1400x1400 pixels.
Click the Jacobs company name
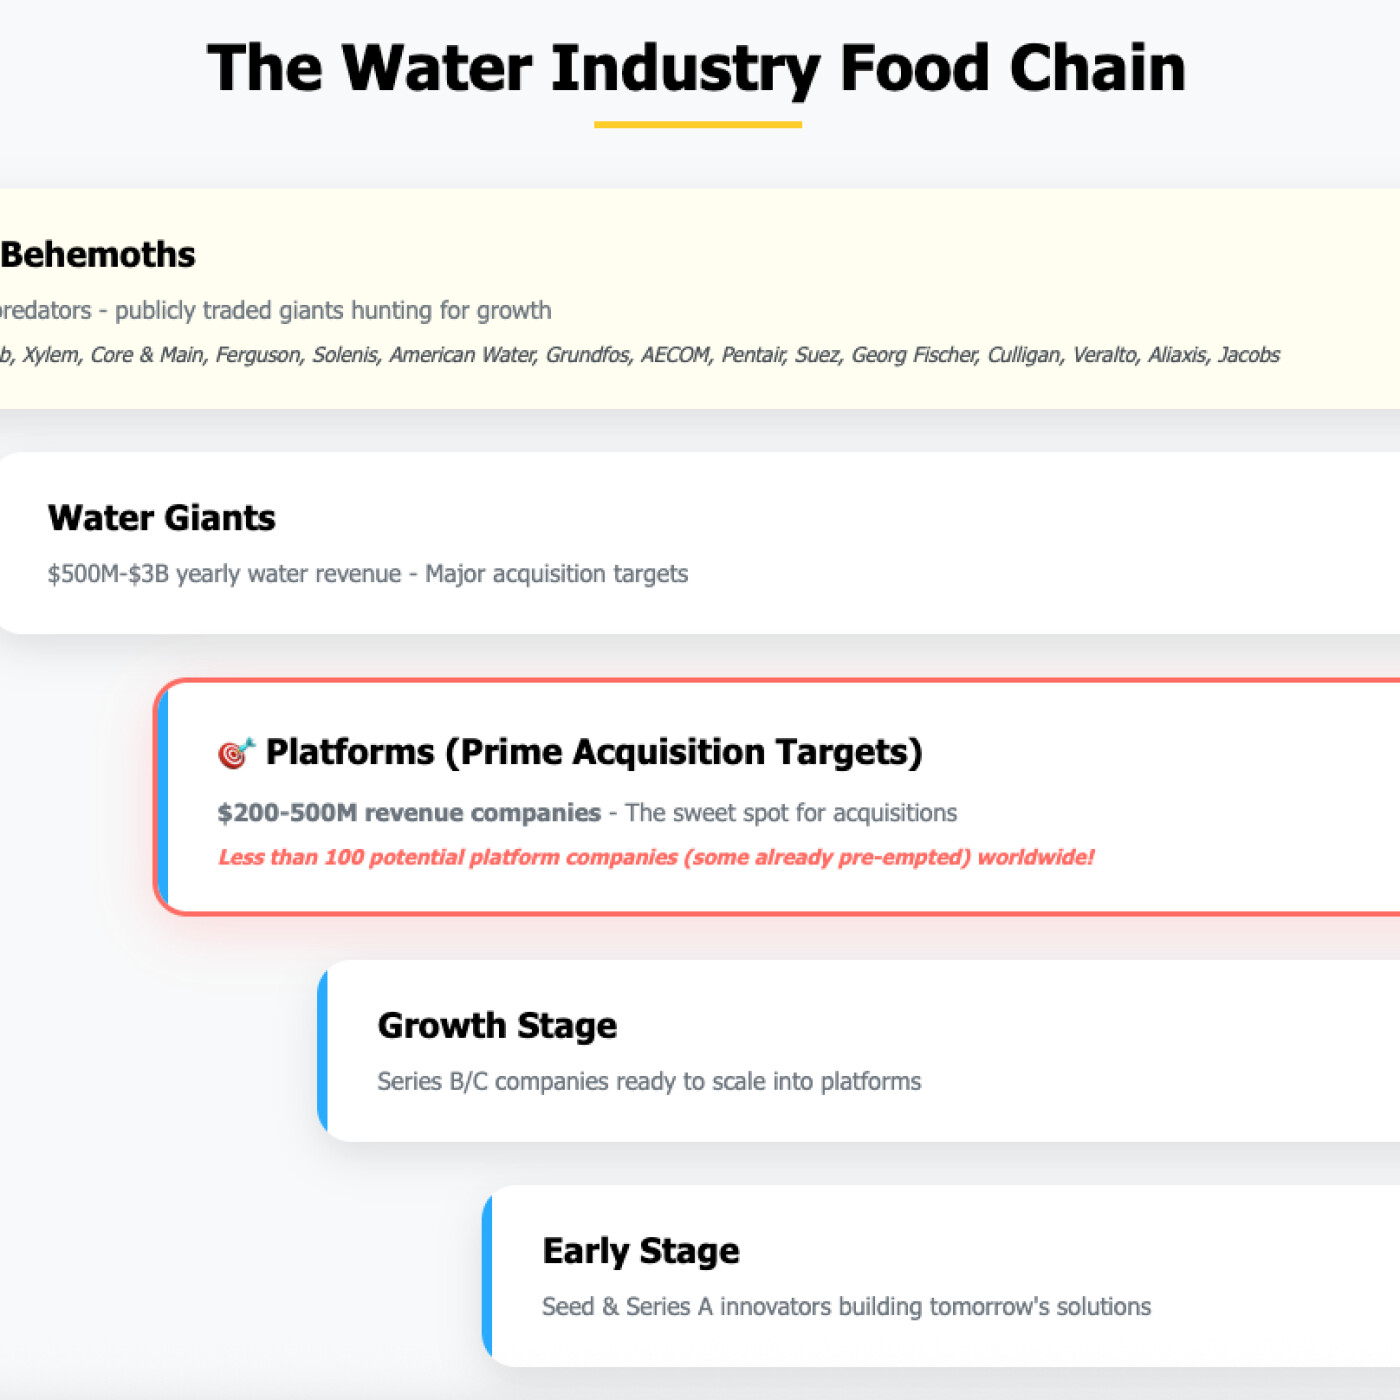tap(1248, 355)
